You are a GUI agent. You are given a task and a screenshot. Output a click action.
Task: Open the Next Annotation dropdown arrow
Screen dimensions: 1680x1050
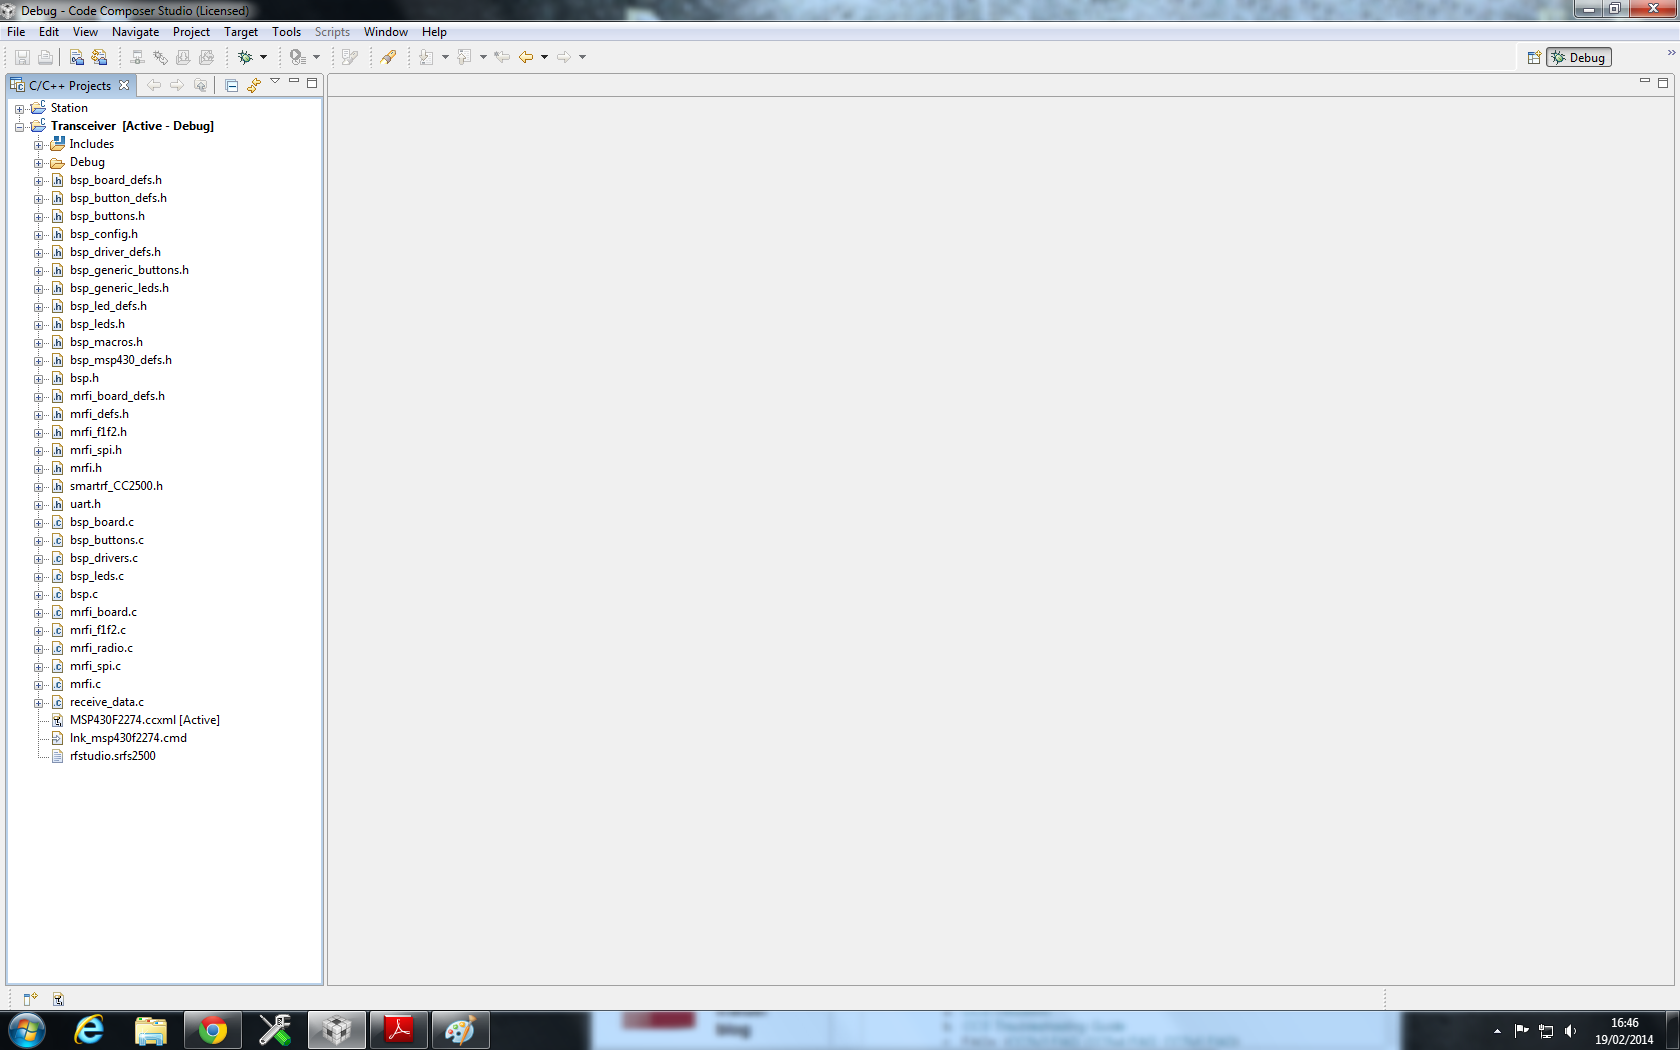445,57
